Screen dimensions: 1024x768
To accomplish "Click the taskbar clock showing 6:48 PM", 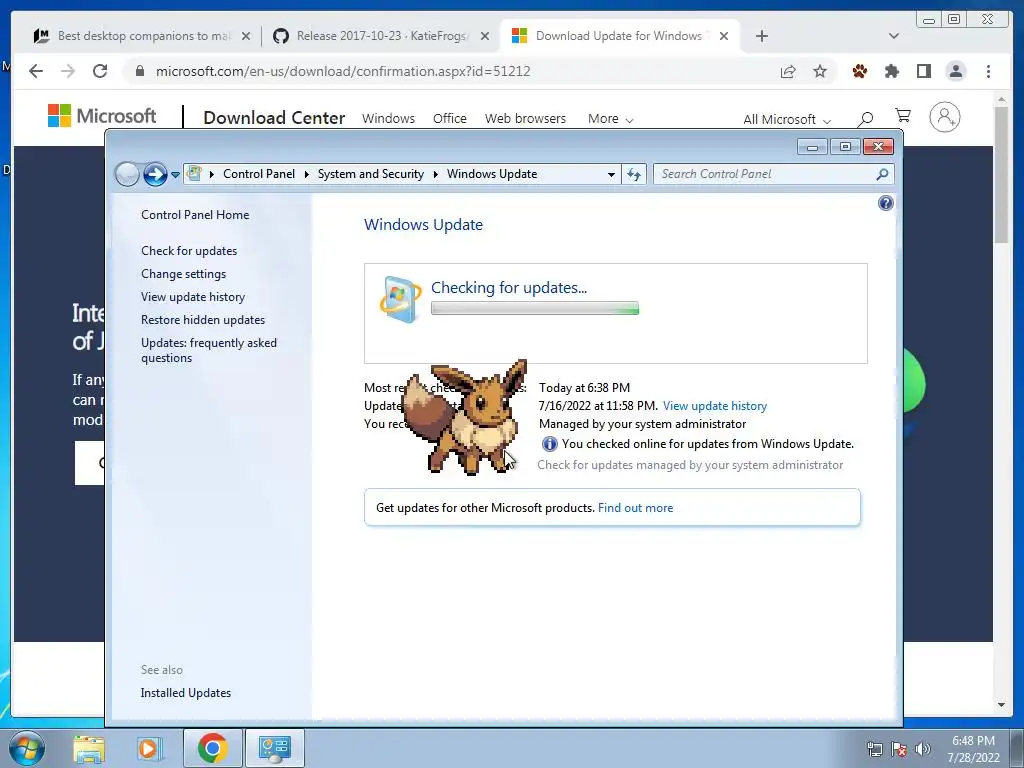I will (973, 749).
